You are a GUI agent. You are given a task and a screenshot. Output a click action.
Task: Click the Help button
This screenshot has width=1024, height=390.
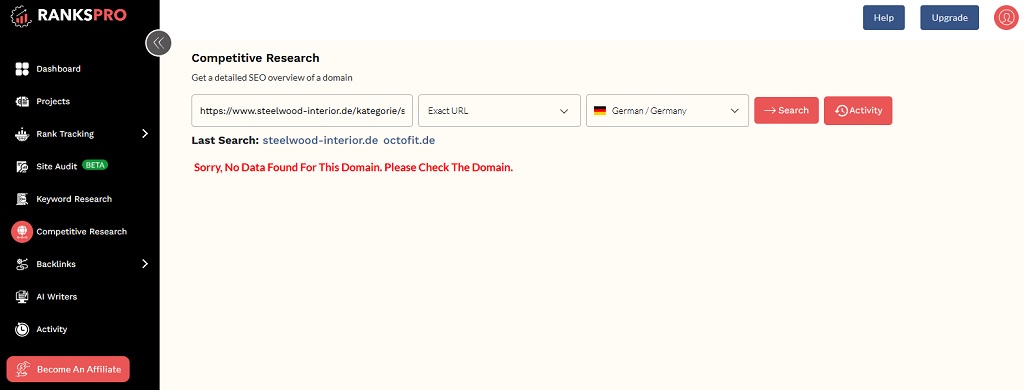coord(884,18)
